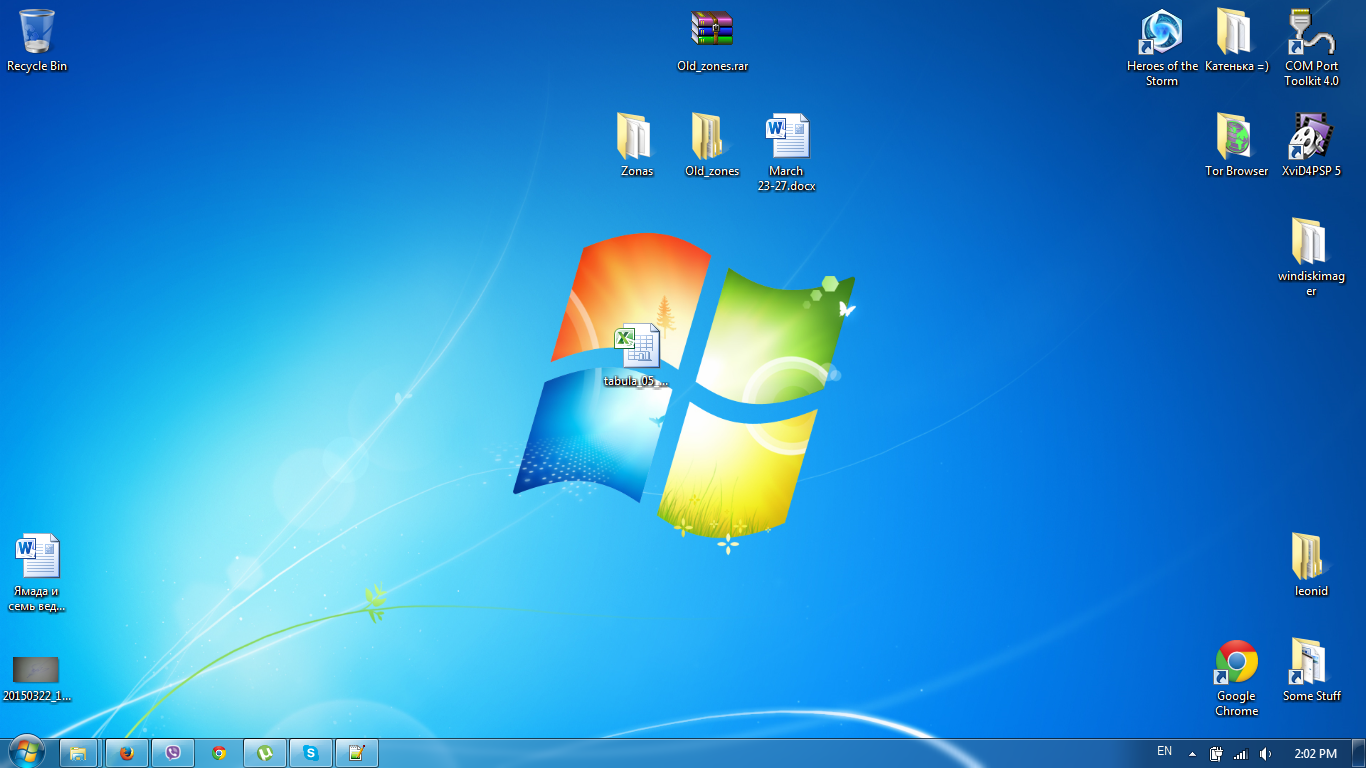Open Firefox from the taskbar
1366x768 pixels.
tap(127, 753)
